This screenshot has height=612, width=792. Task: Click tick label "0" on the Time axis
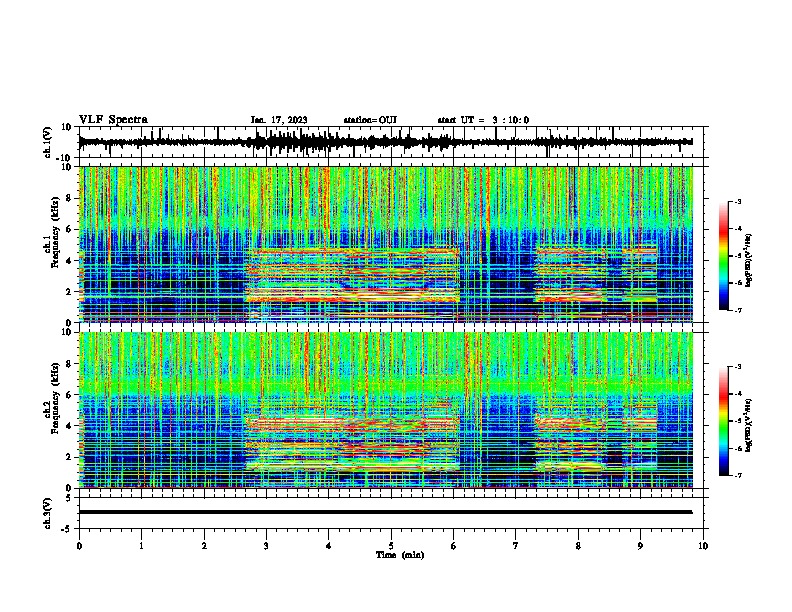[x=79, y=546]
